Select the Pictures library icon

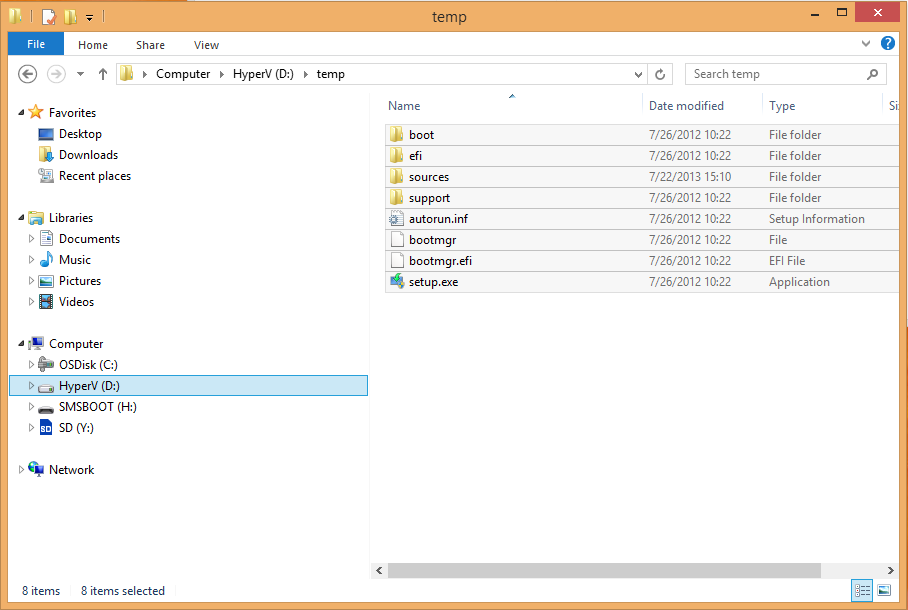tap(46, 281)
